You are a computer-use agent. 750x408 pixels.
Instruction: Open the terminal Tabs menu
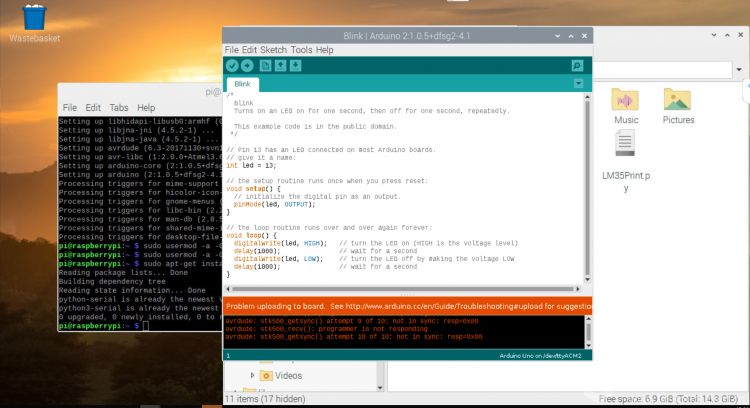click(x=119, y=108)
